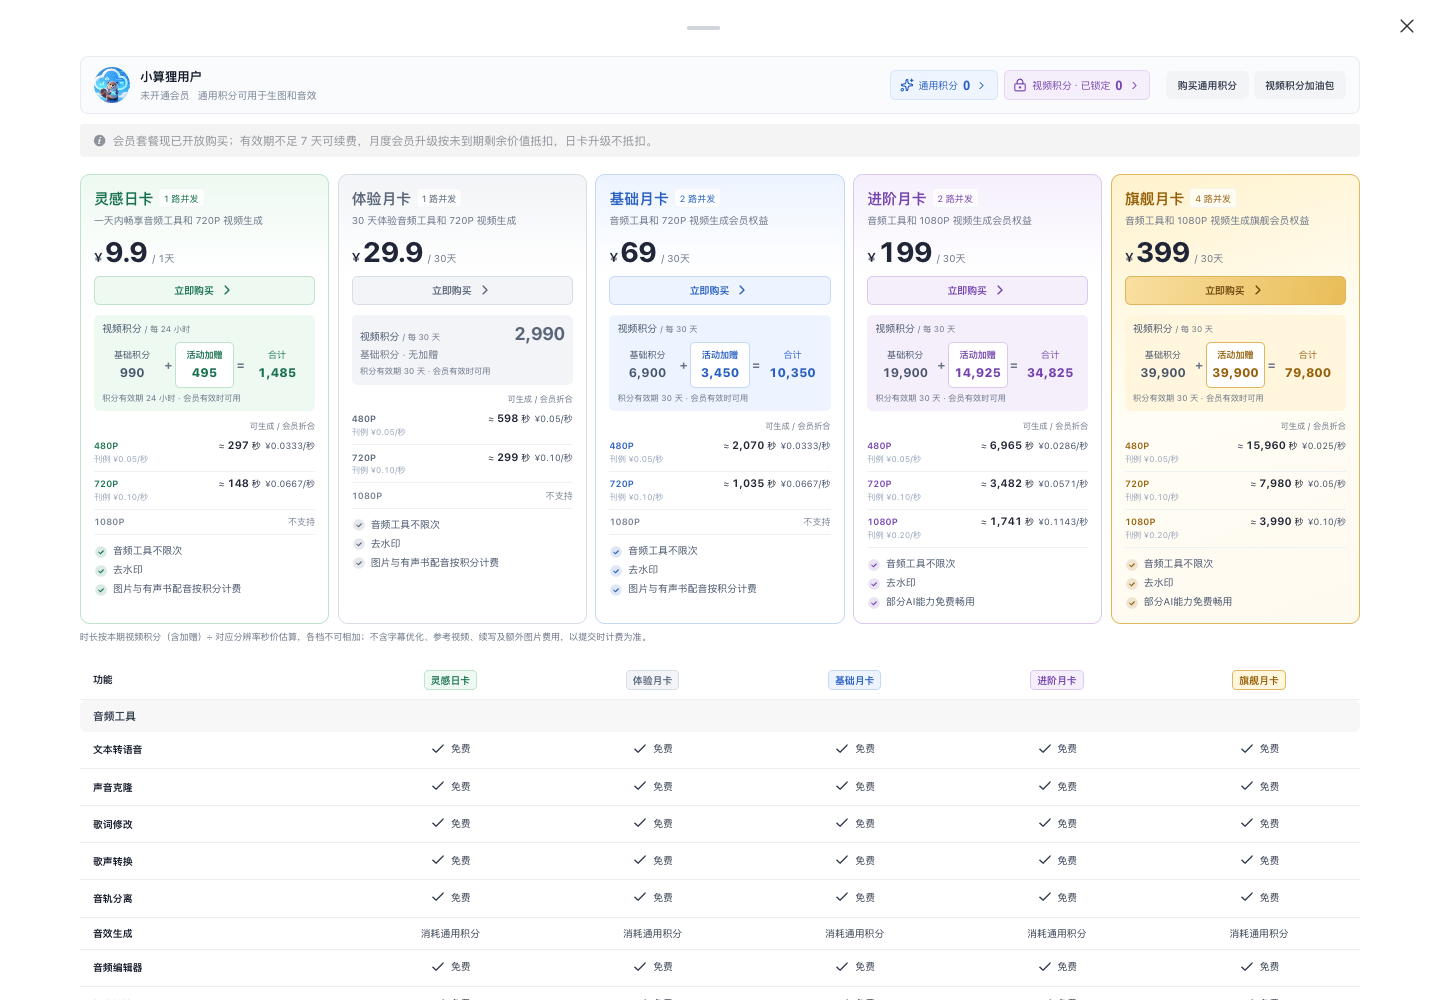Click the 小算狸用户 profile avatar
This screenshot has height=1000, width=1440.
(112, 85)
